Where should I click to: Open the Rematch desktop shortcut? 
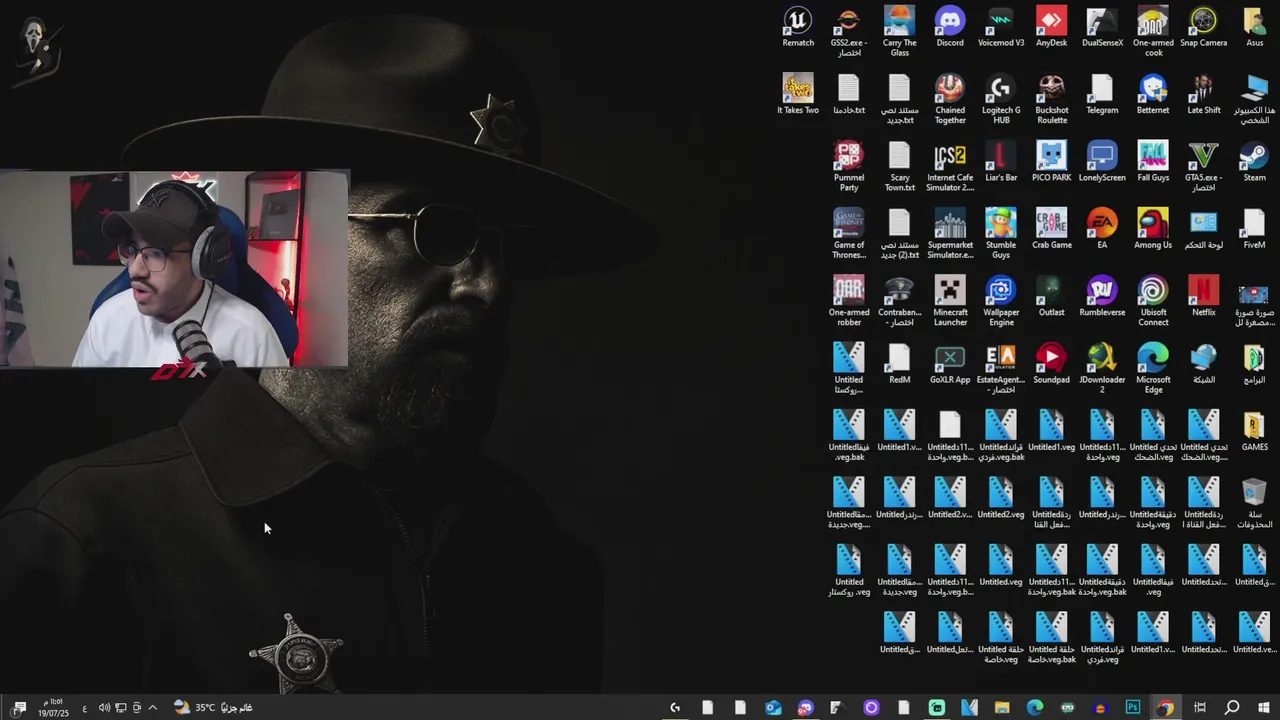(798, 27)
